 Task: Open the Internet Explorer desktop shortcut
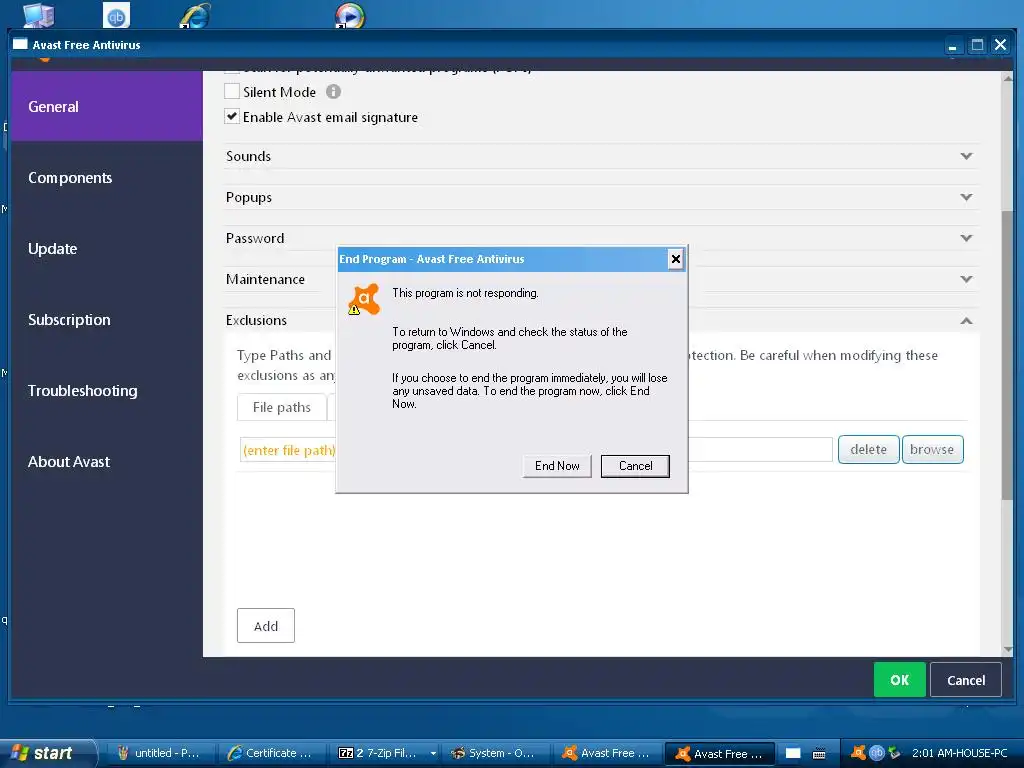[195, 14]
